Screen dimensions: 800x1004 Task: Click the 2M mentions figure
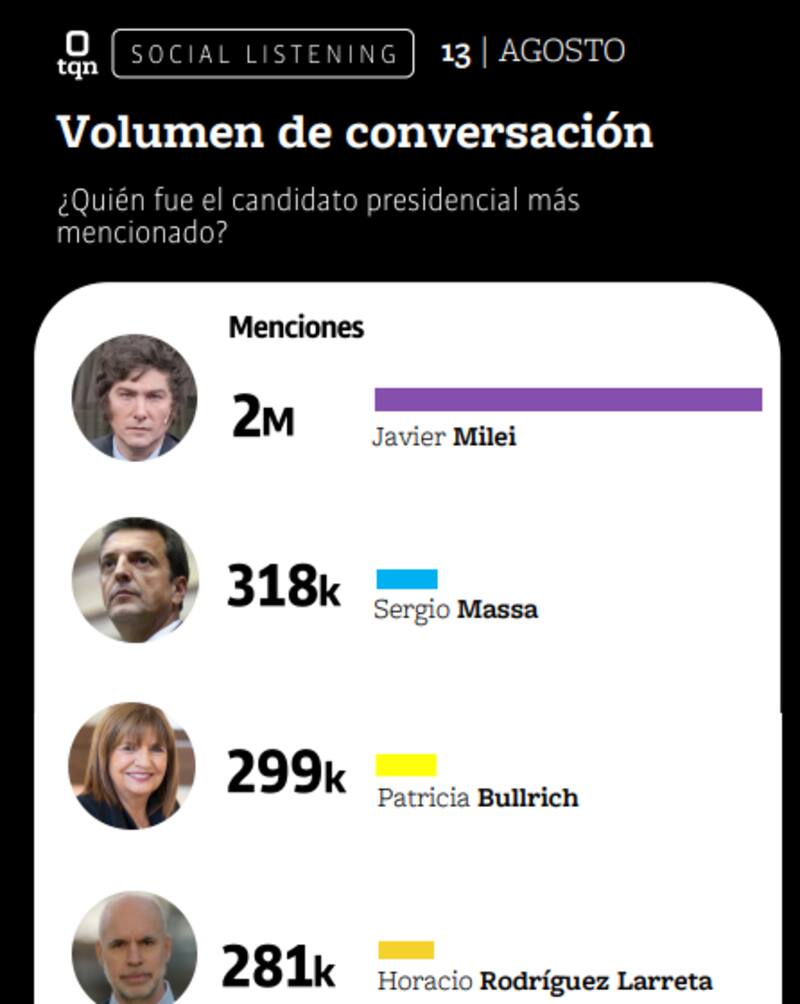click(263, 418)
